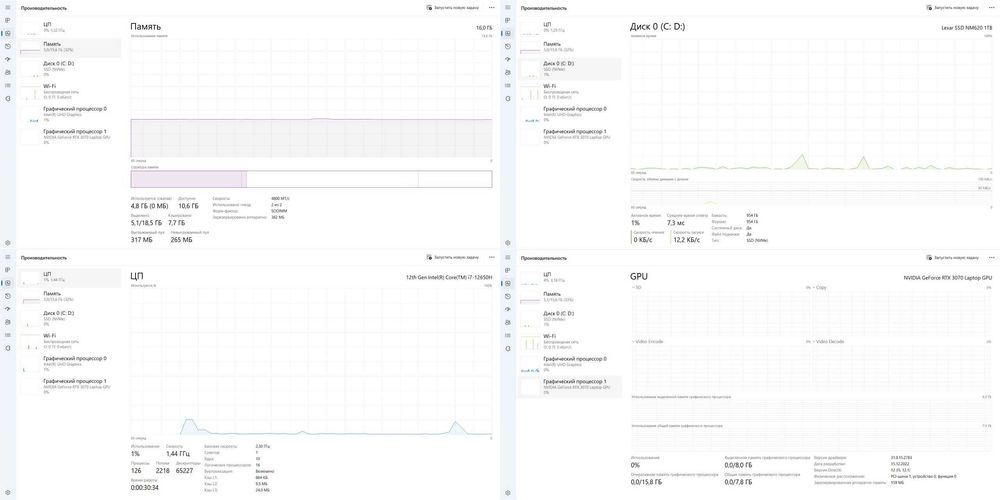The width and height of the screenshot is (1000, 500).
Task: Open Startup apps icon in Диск 0 window
Action: pos(508,59)
